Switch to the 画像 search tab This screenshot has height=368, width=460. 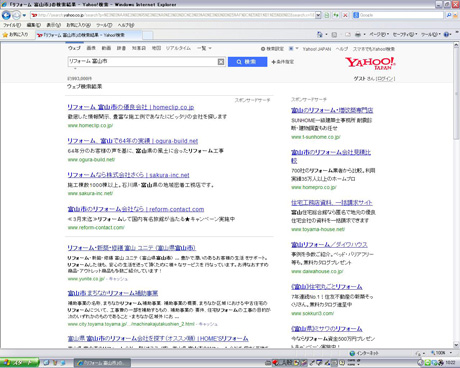91,48
